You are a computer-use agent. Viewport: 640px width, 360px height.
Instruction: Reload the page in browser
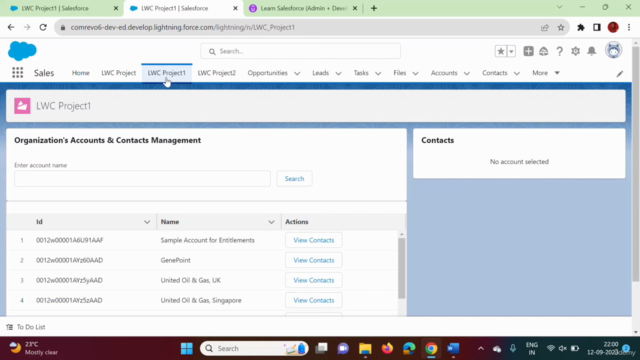click(x=43, y=27)
